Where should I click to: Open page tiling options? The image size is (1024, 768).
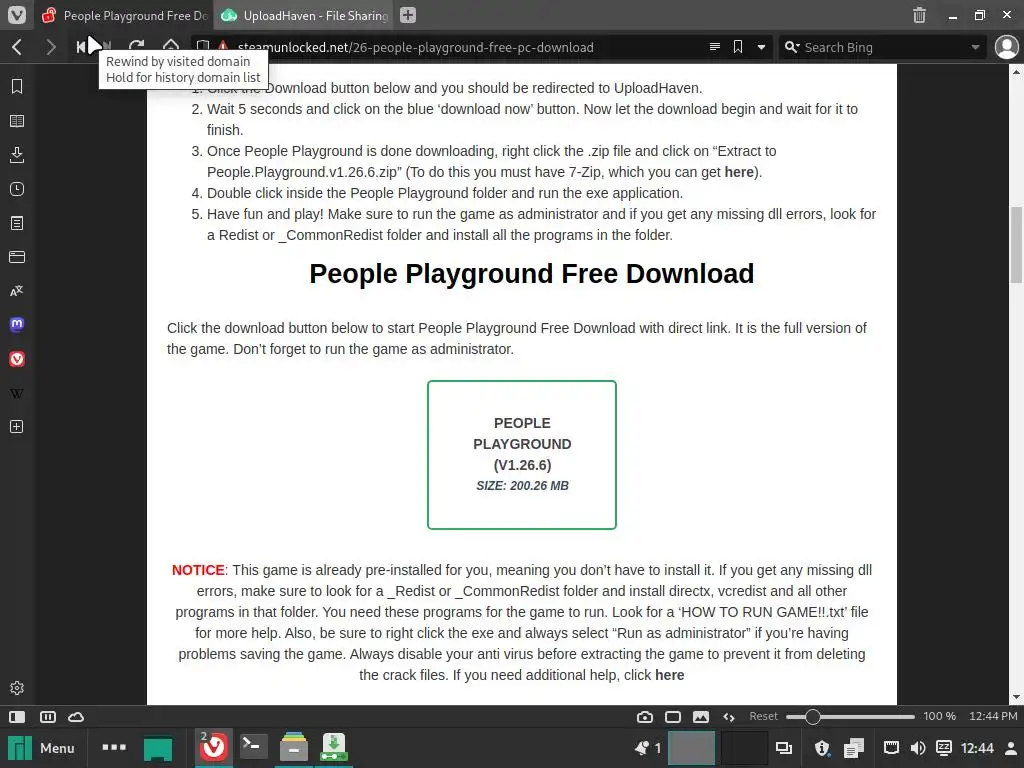click(673, 717)
